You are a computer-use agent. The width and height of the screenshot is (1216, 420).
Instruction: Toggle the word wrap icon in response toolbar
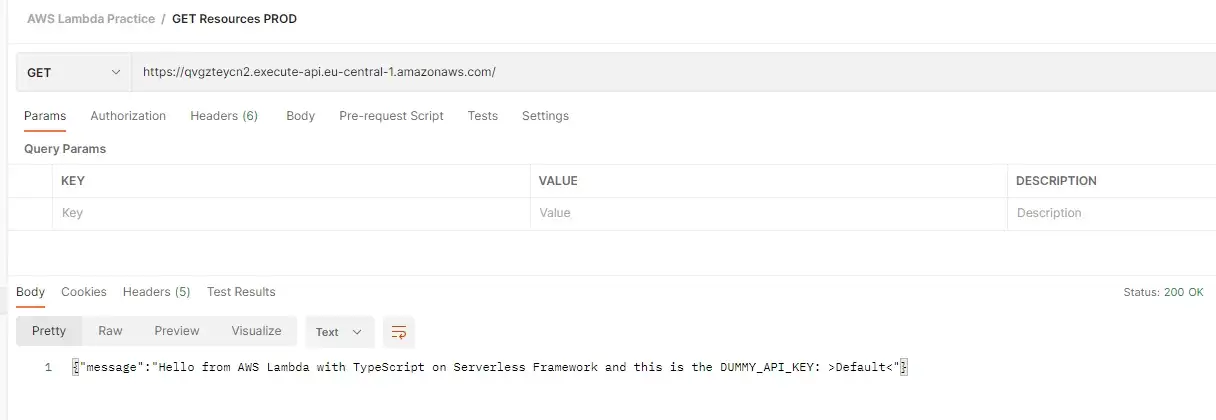[x=399, y=332]
